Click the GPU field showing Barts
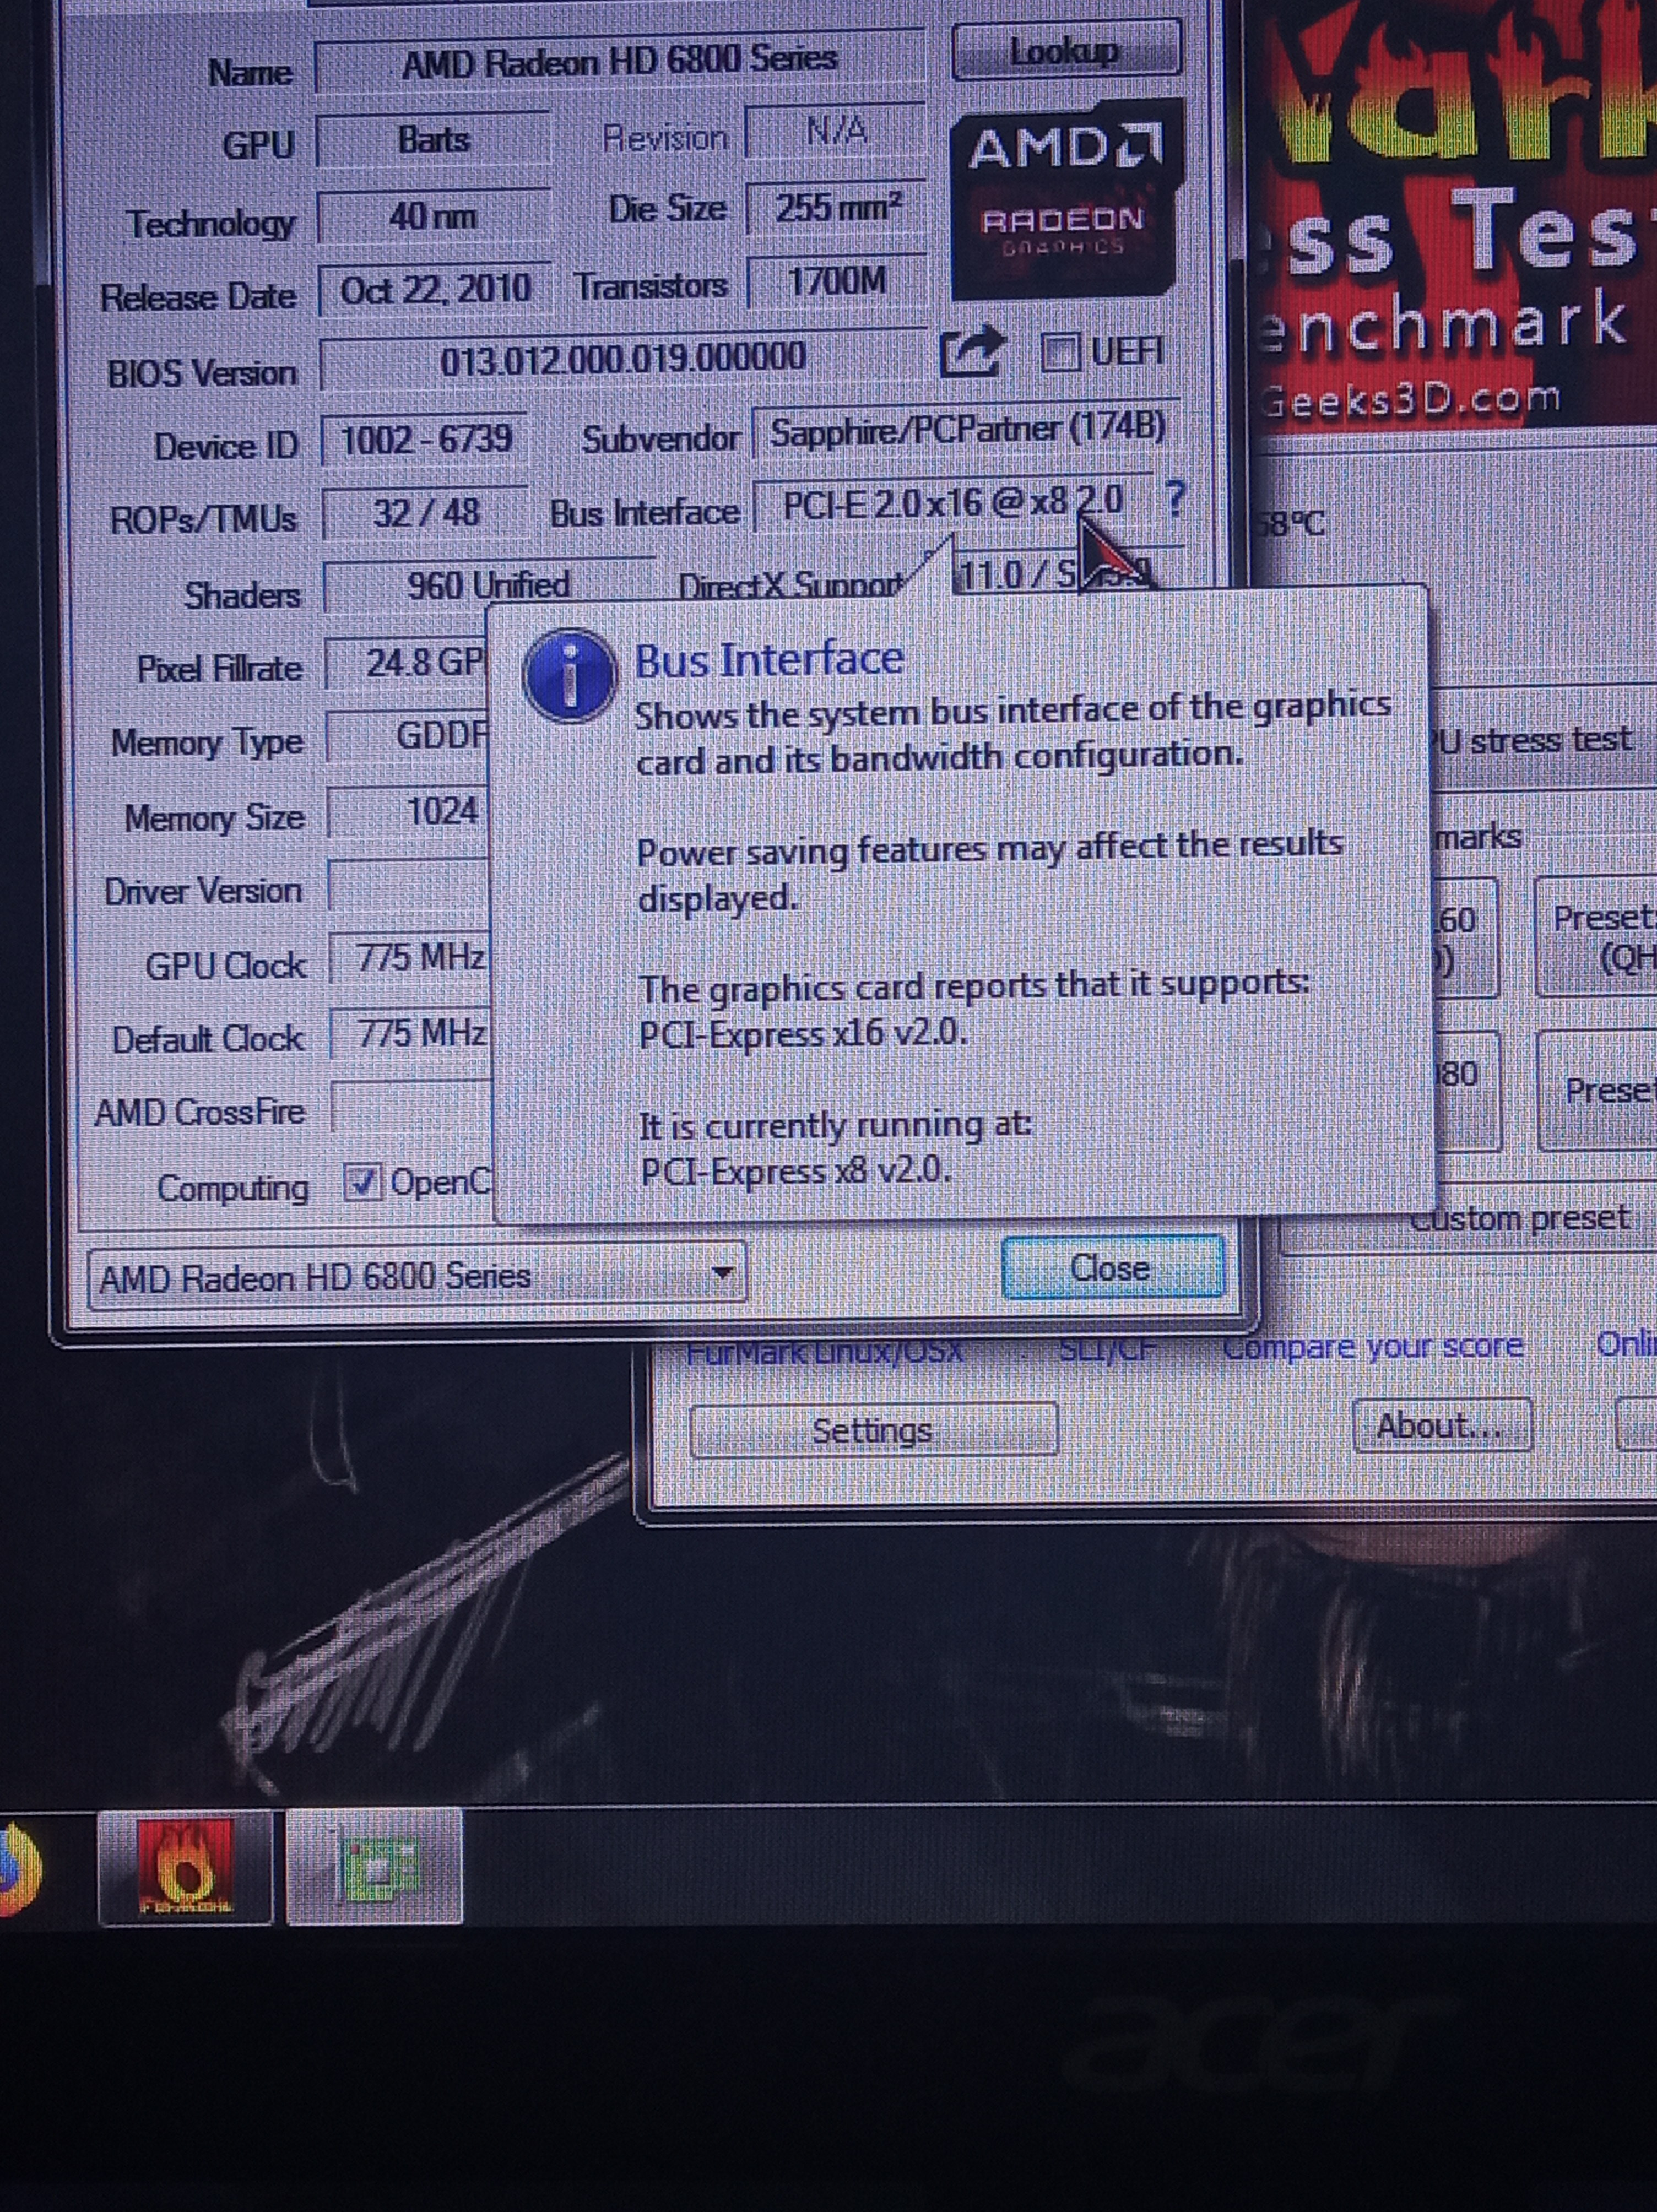Image resolution: width=1657 pixels, height=2212 pixels. pos(433,139)
